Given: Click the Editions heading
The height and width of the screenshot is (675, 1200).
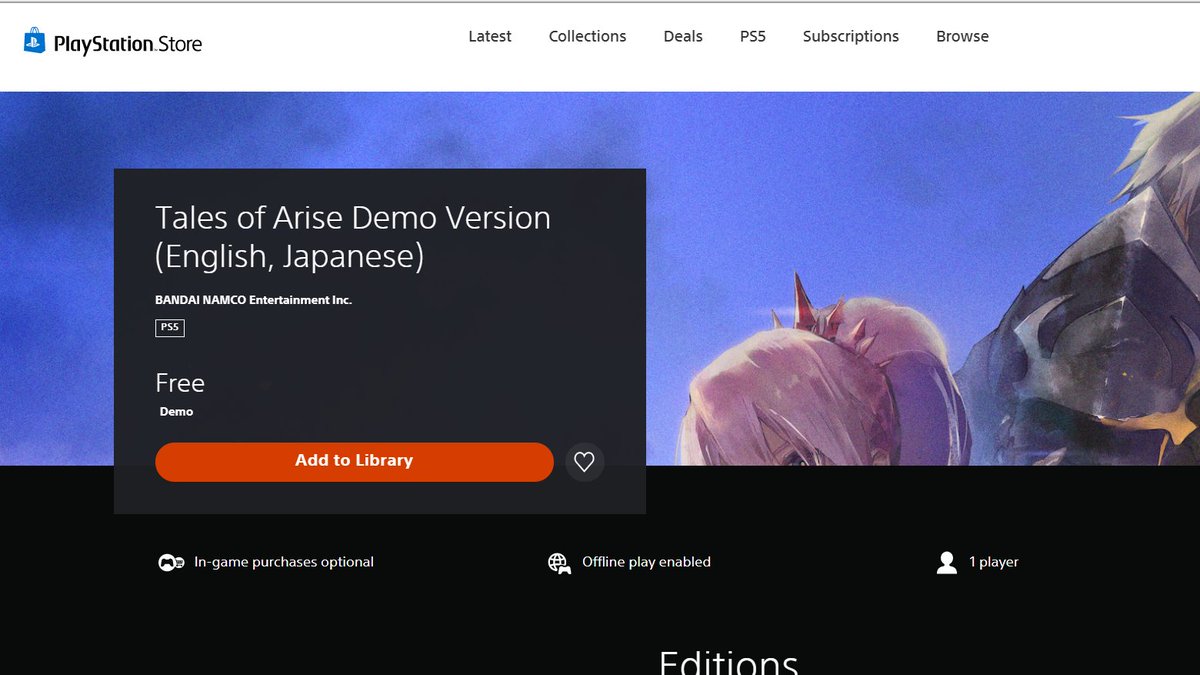Looking at the screenshot, I should point(728,662).
